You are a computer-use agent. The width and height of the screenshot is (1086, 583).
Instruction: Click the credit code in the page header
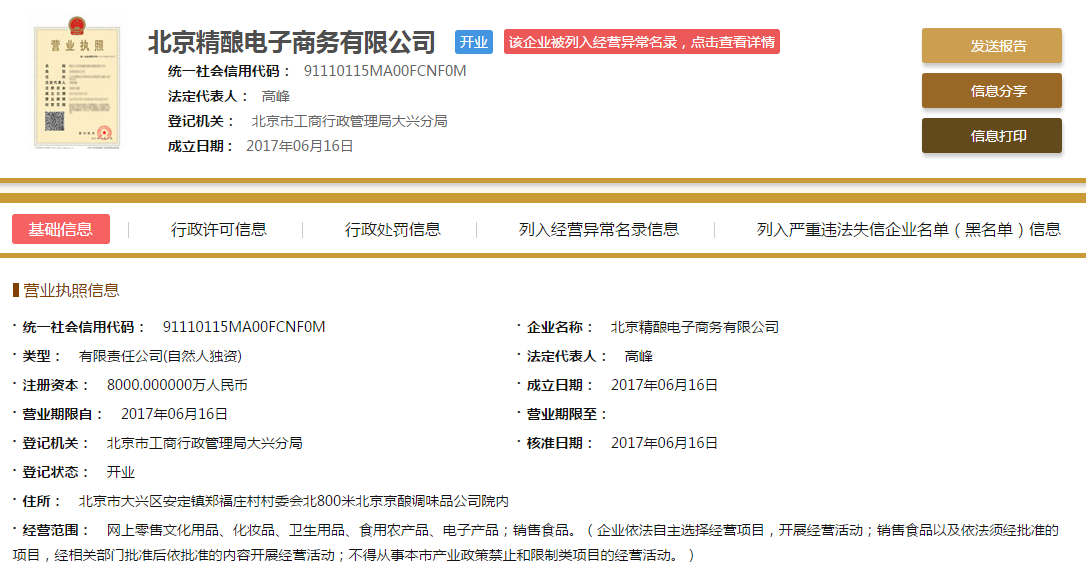tap(385, 71)
